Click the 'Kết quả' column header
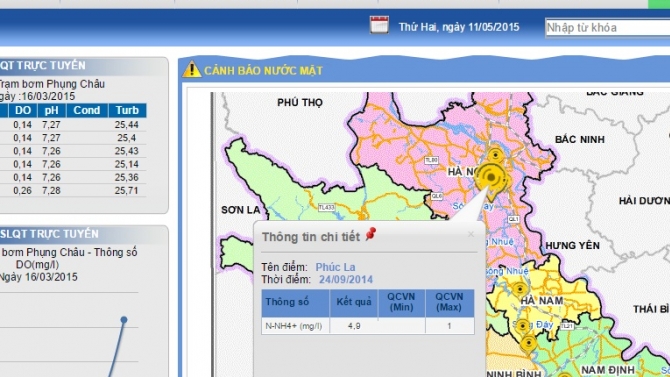 pos(354,303)
